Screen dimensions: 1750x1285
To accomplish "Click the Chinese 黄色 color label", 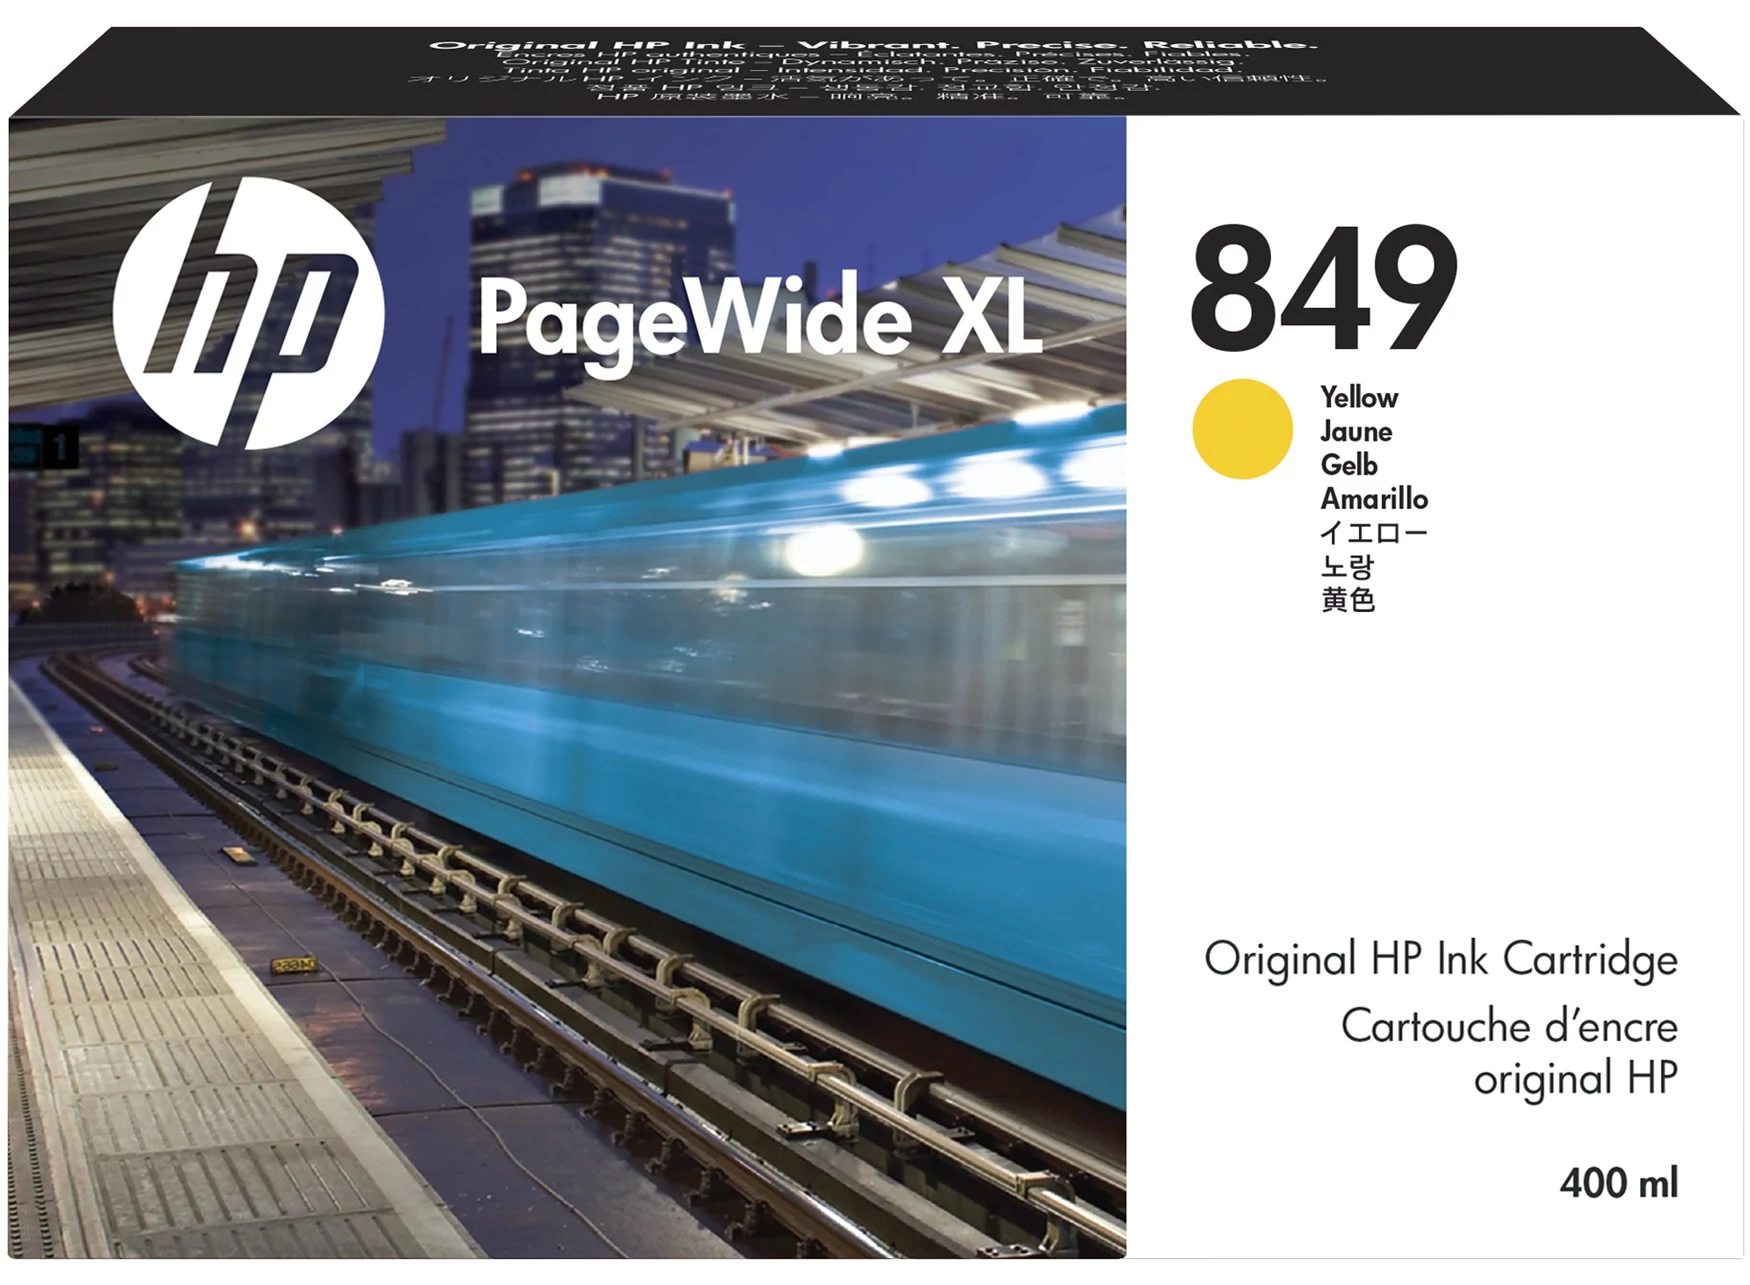I will [1347, 600].
